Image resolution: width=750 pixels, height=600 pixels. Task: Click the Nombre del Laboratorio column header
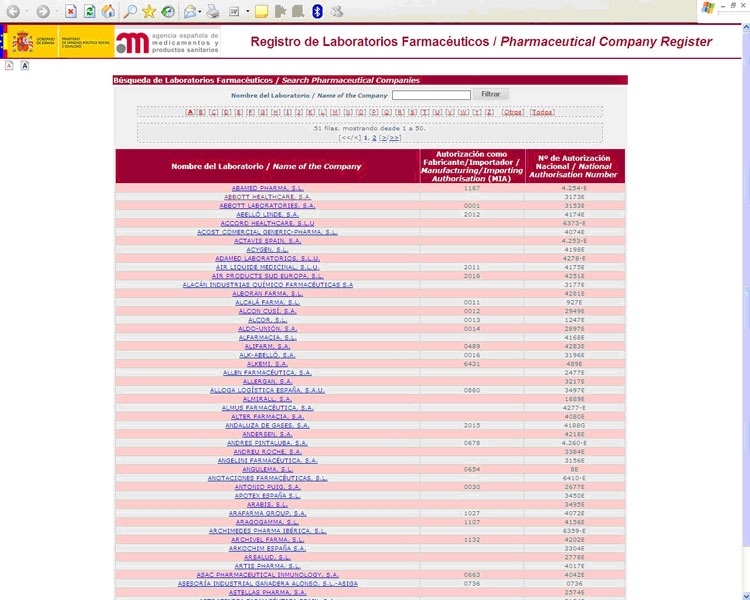pos(266,166)
